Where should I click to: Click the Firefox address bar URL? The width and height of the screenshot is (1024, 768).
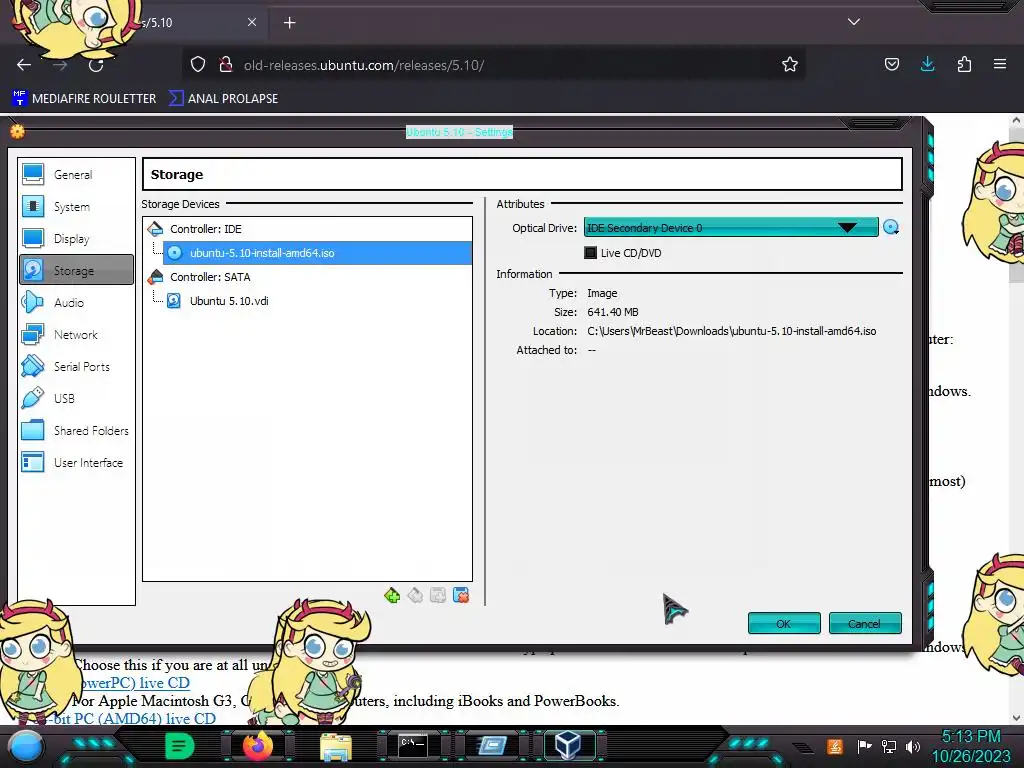coord(364,65)
